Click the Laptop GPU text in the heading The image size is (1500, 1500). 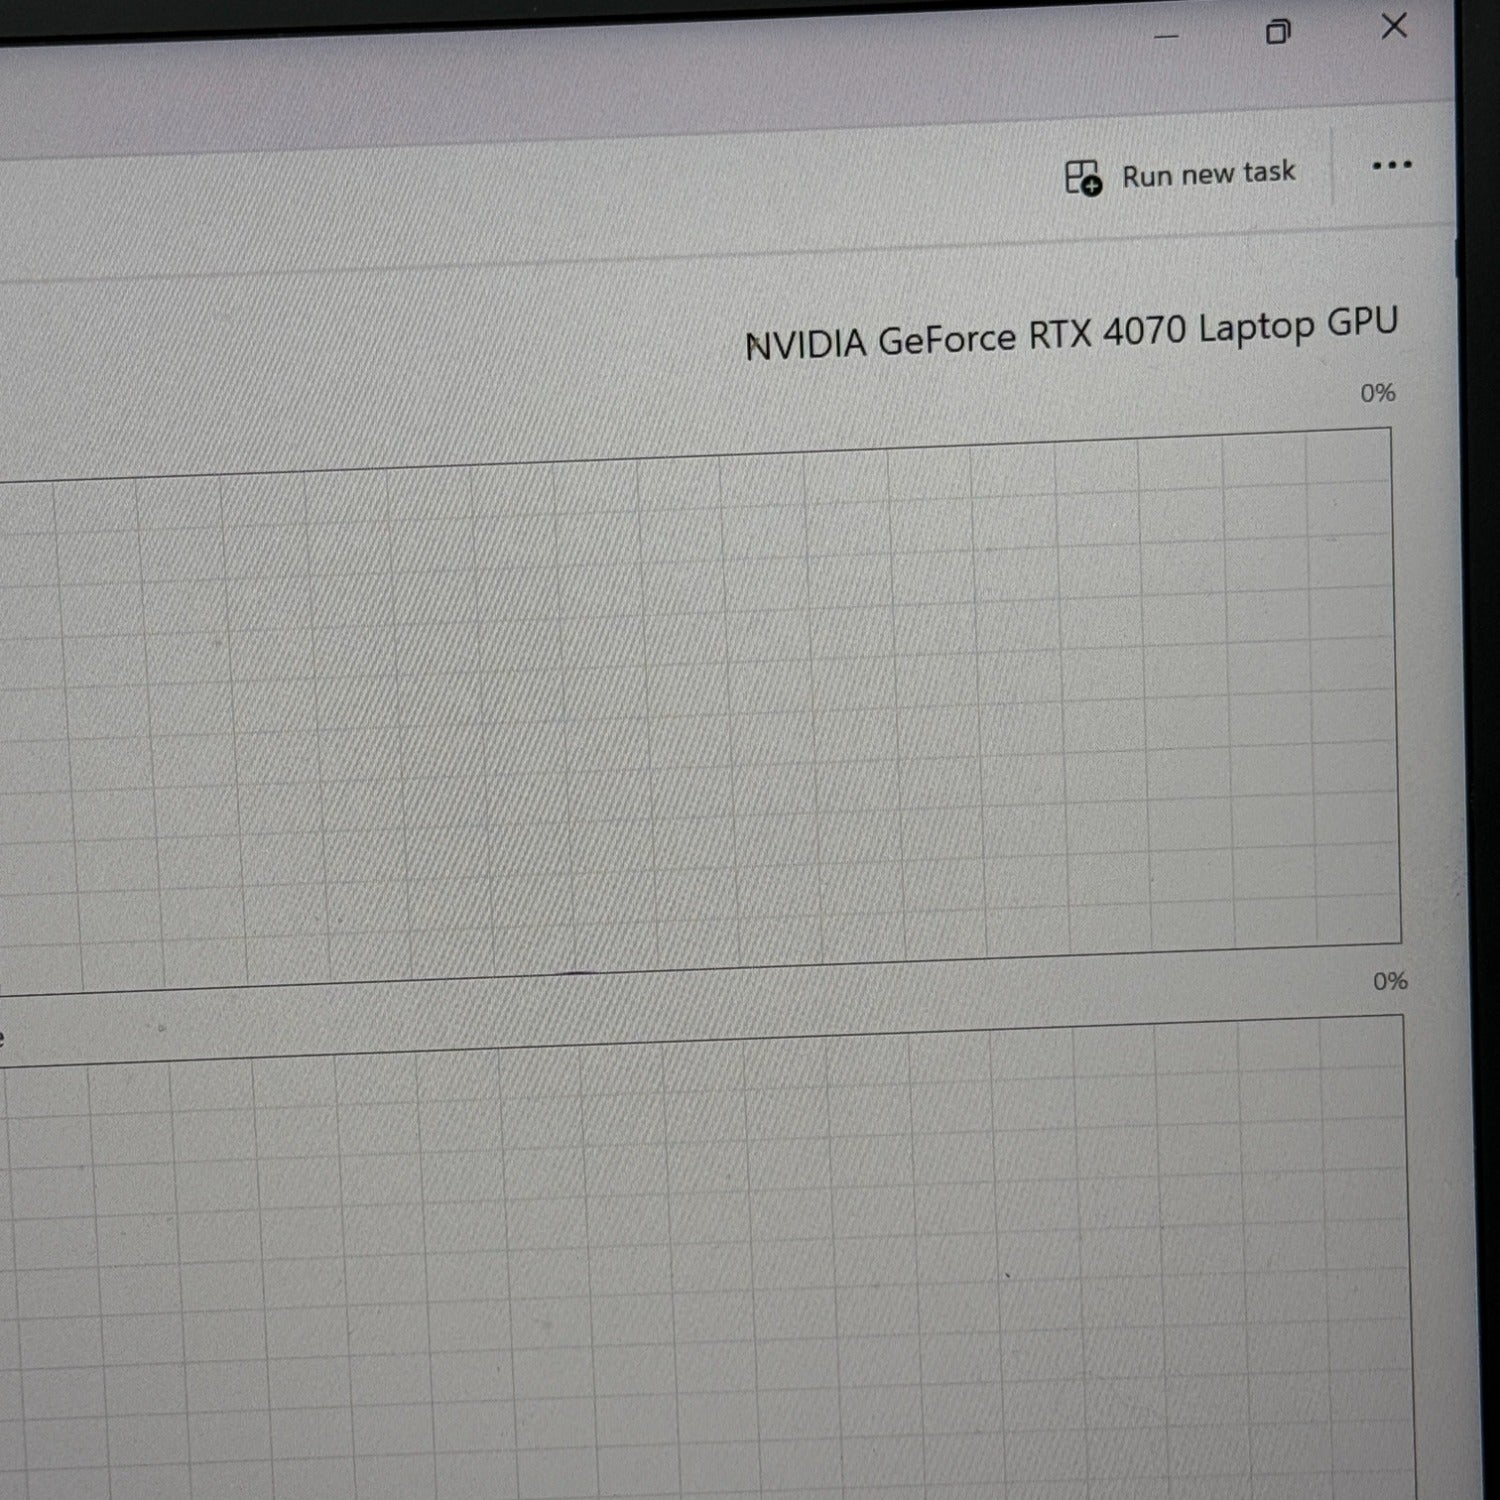(1297, 325)
